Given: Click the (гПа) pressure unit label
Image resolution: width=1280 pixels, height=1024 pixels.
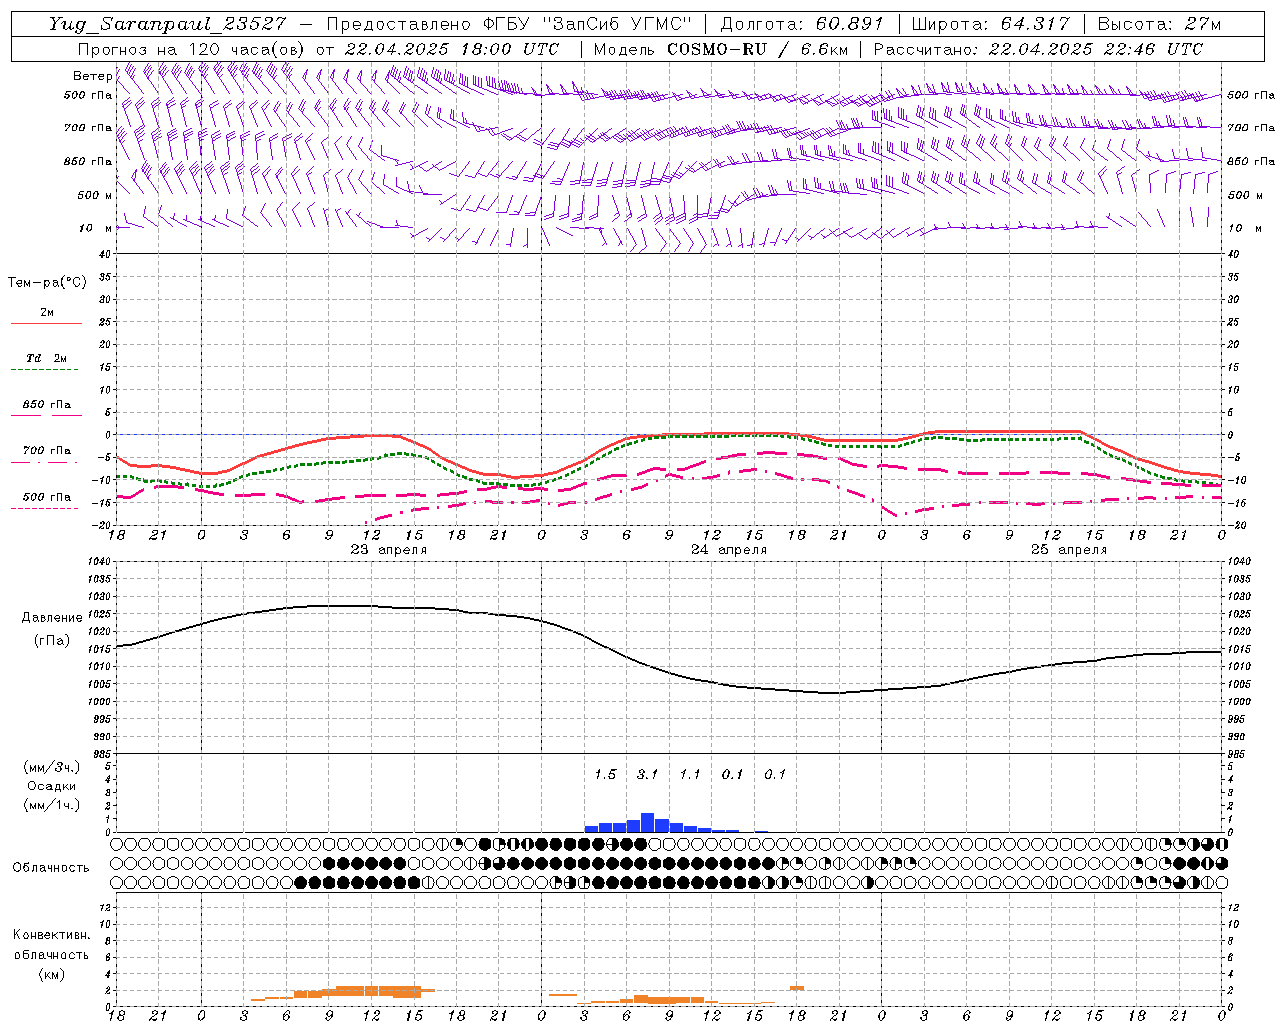Looking at the screenshot, I should pyautogui.click(x=52, y=641).
